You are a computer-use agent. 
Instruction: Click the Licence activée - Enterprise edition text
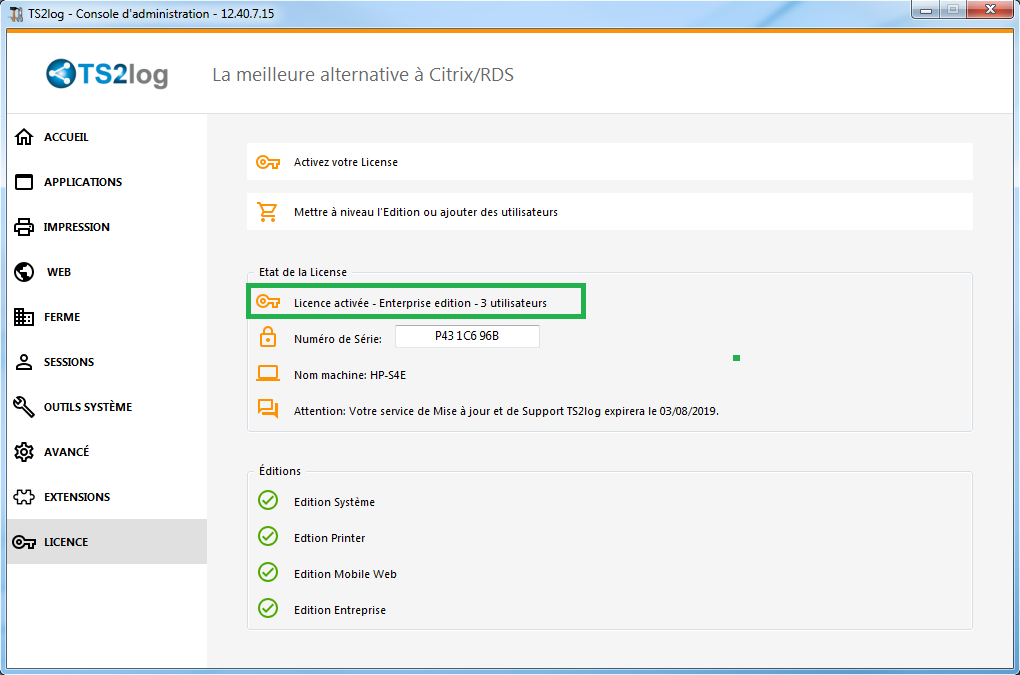point(420,303)
